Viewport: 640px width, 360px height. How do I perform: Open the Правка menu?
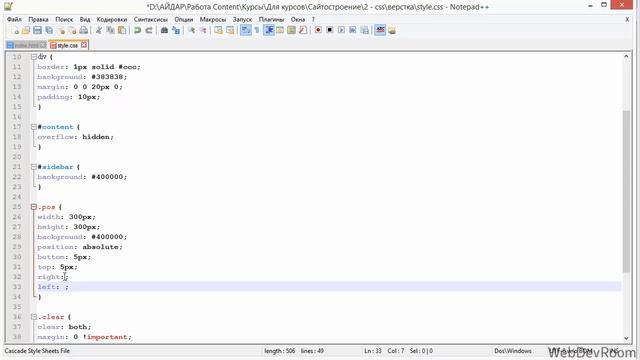(x=38, y=19)
